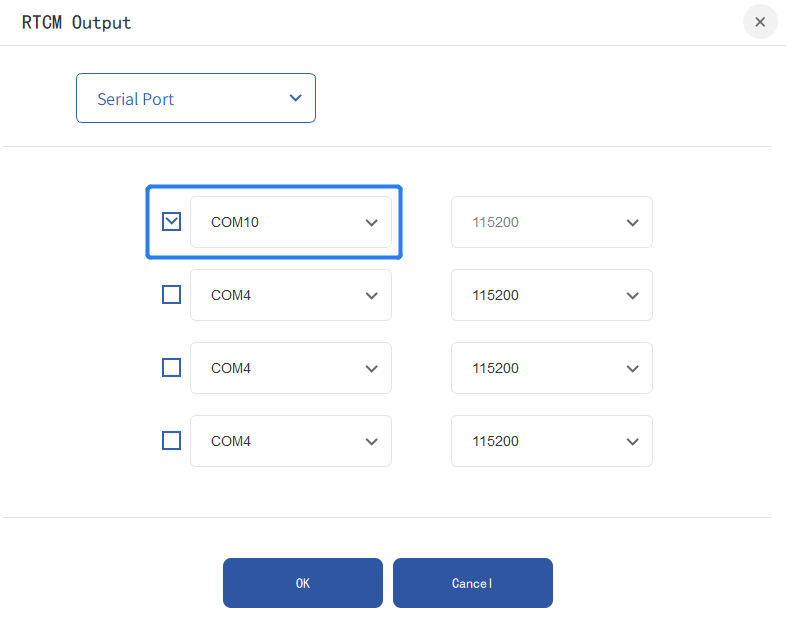The image size is (786, 624).
Task: Open the Serial Port output type dropdown
Action: click(x=196, y=98)
